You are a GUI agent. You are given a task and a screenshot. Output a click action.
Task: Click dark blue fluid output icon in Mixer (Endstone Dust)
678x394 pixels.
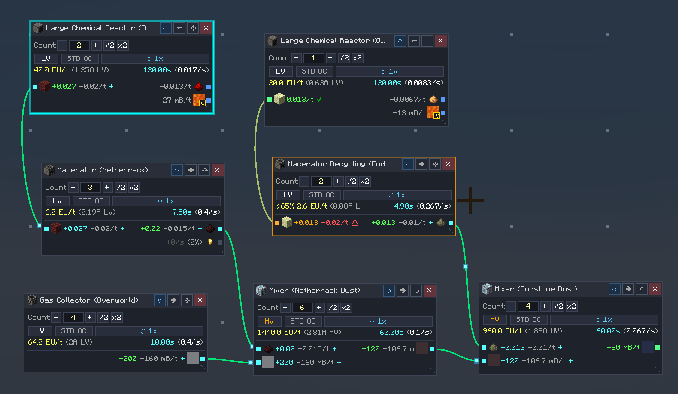[x=648, y=347]
